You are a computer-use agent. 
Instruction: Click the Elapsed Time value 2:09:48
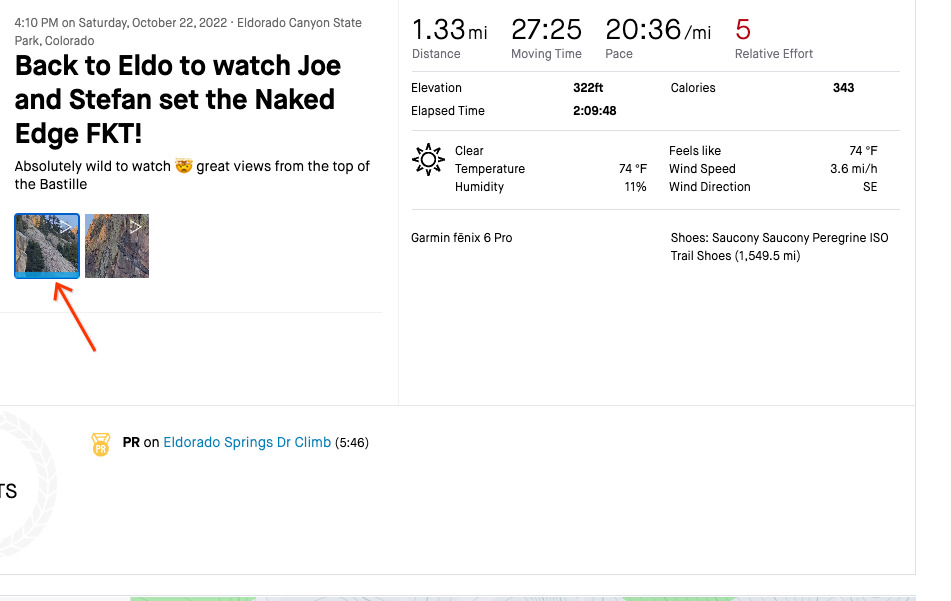pos(594,111)
